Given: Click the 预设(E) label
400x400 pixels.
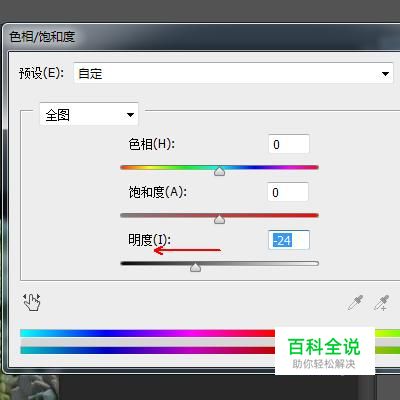Looking at the screenshot, I should pyautogui.click(x=41, y=73).
